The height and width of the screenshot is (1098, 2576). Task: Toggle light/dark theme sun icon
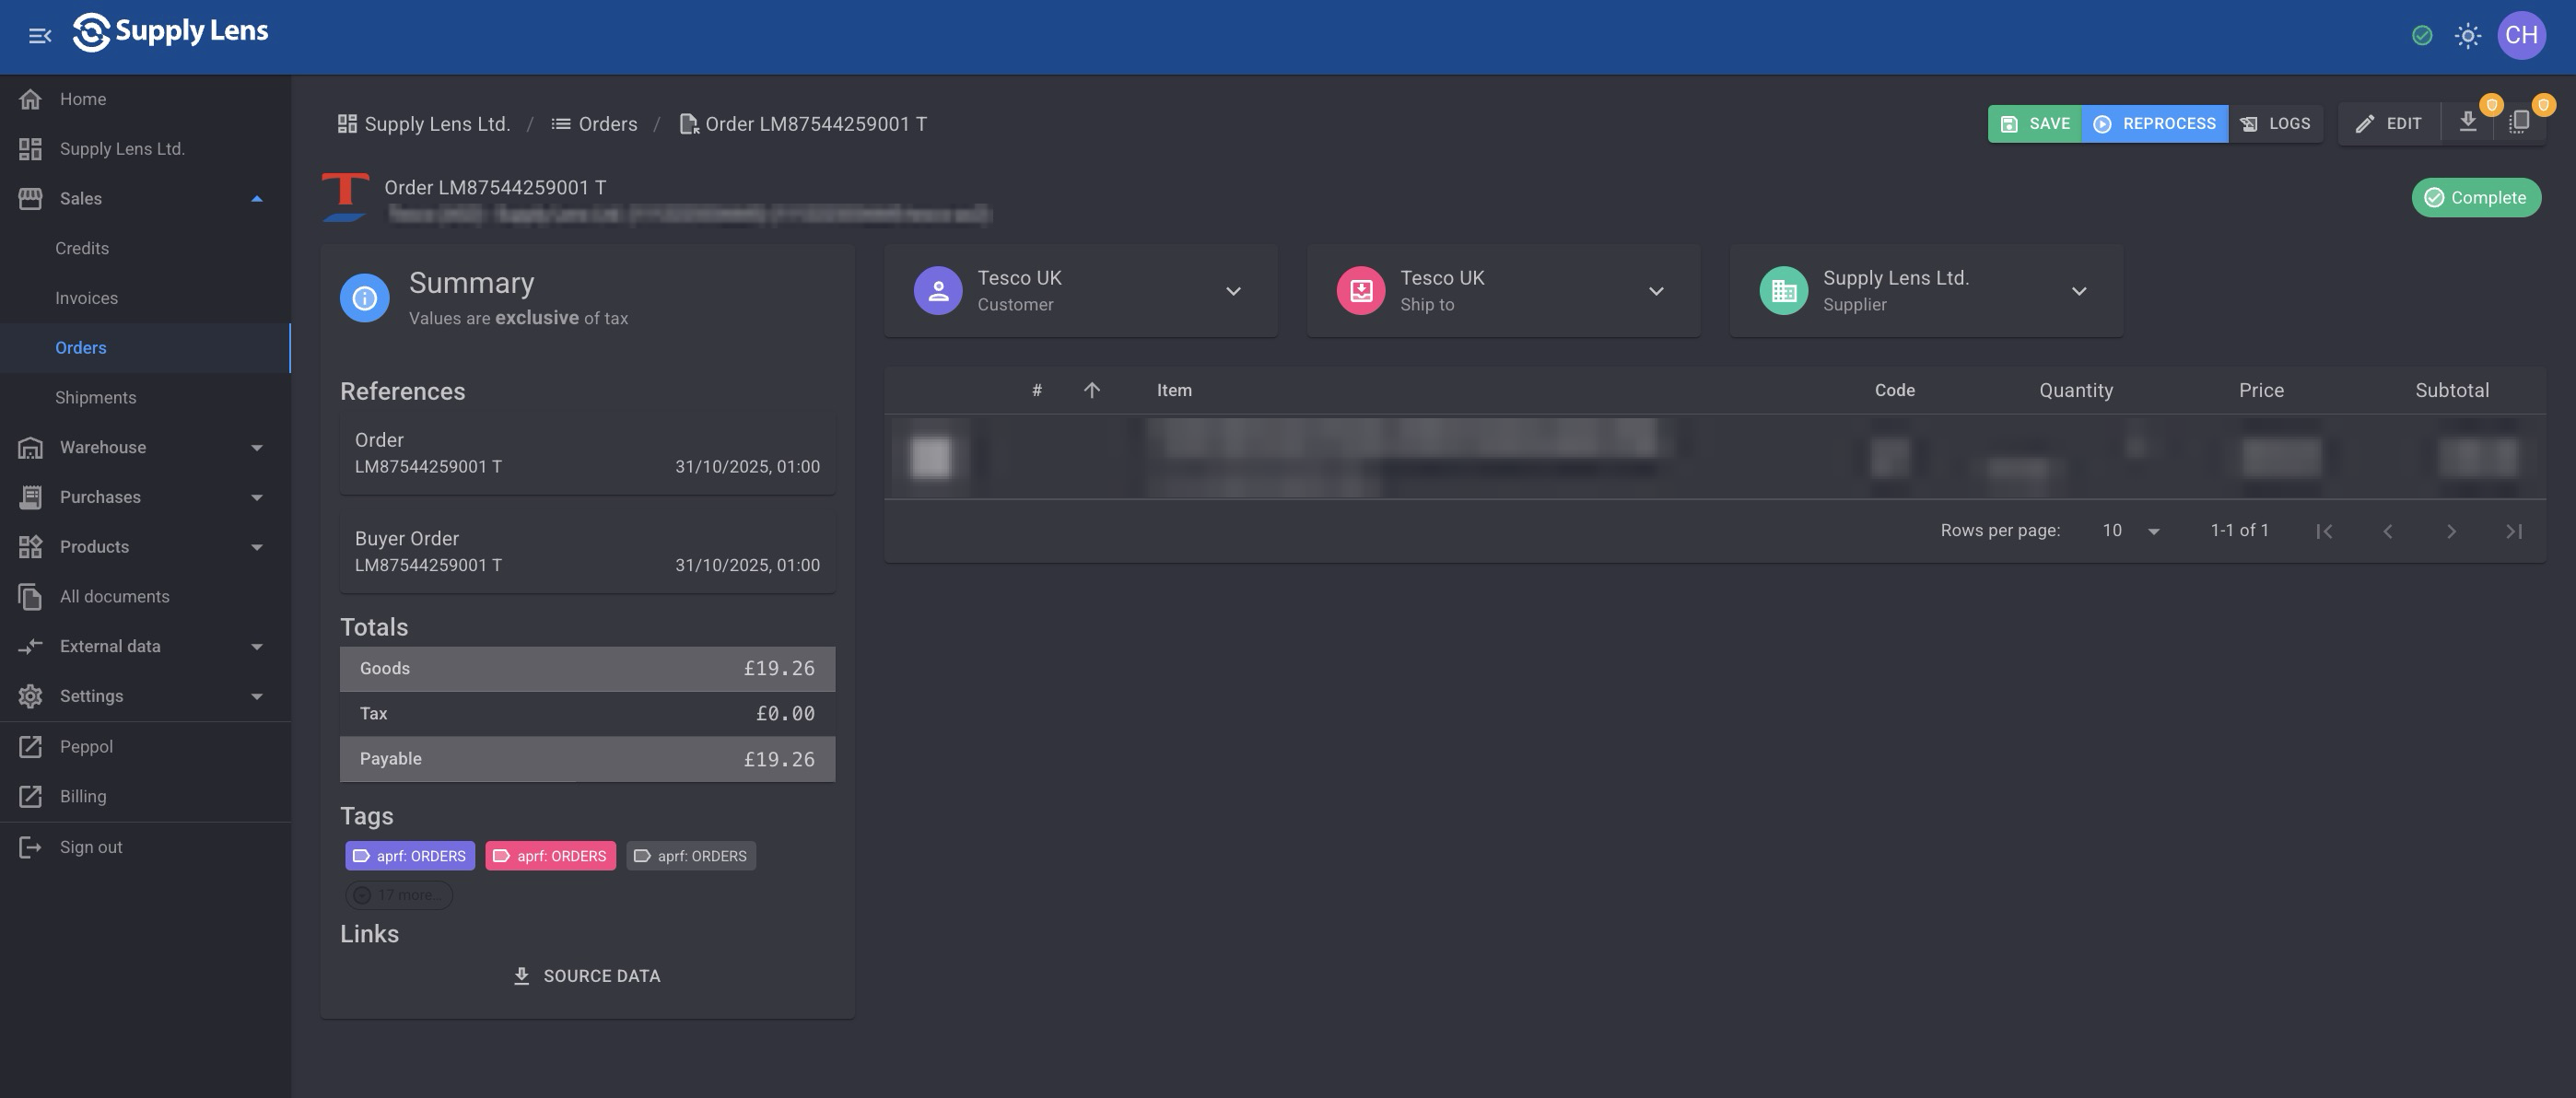tap(2467, 36)
